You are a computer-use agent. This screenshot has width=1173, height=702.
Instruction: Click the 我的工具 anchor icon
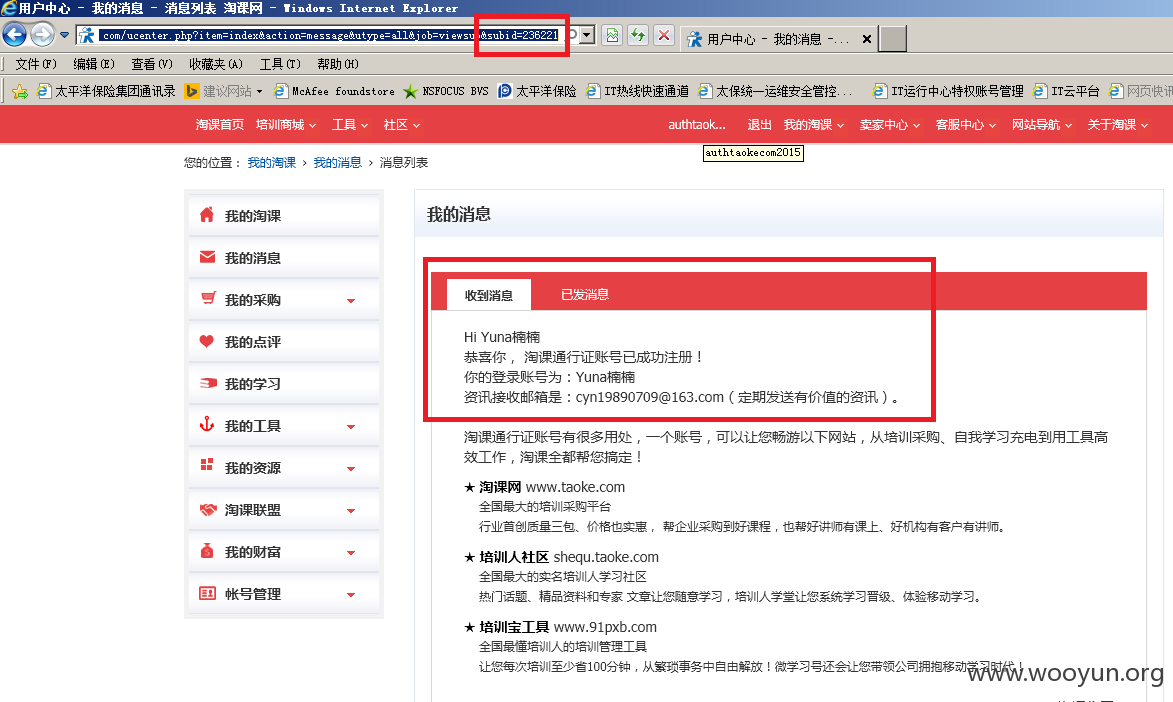(x=207, y=424)
